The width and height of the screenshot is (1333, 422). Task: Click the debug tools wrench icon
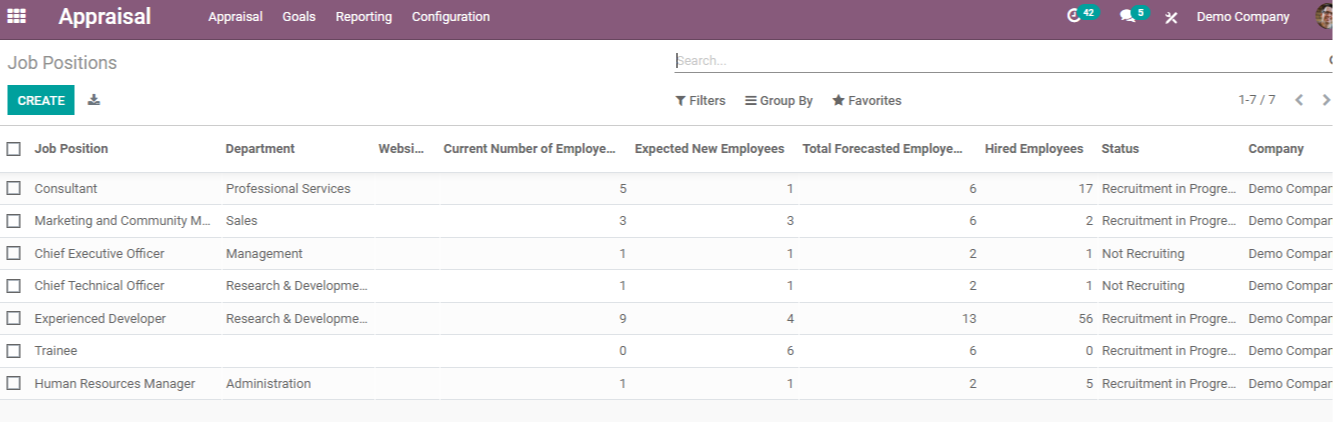[1171, 17]
